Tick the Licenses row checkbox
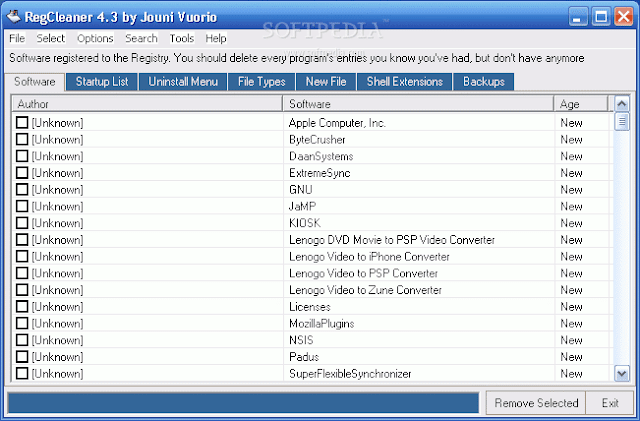 [x=22, y=307]
